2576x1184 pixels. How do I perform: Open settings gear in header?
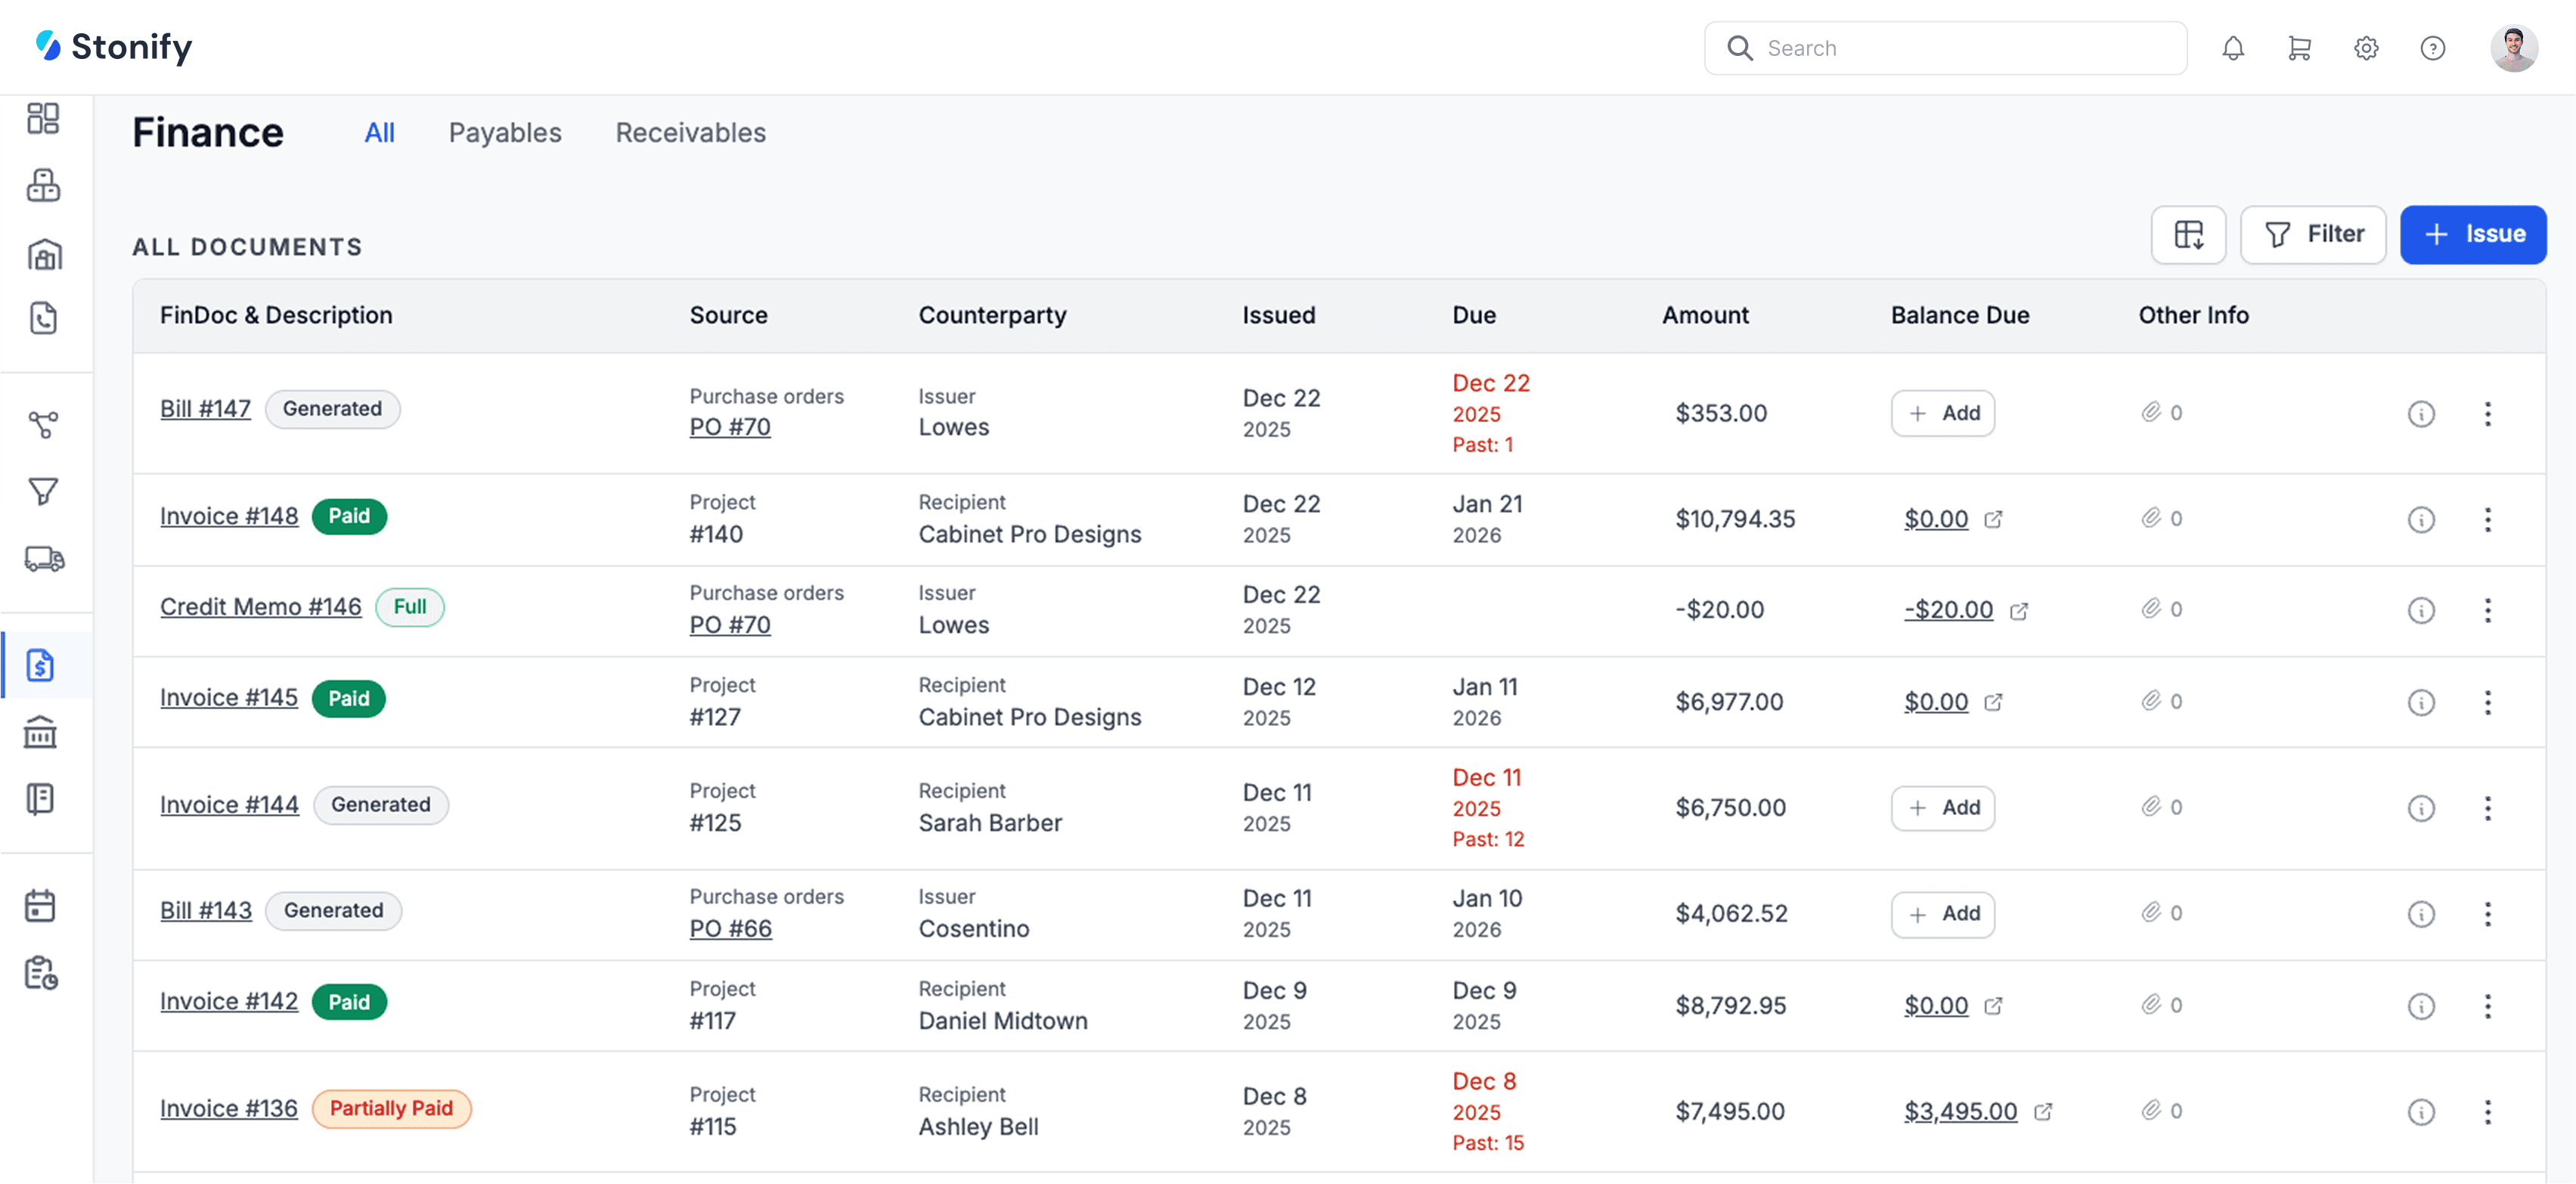pyautogui.click(x=2365, y=48)
